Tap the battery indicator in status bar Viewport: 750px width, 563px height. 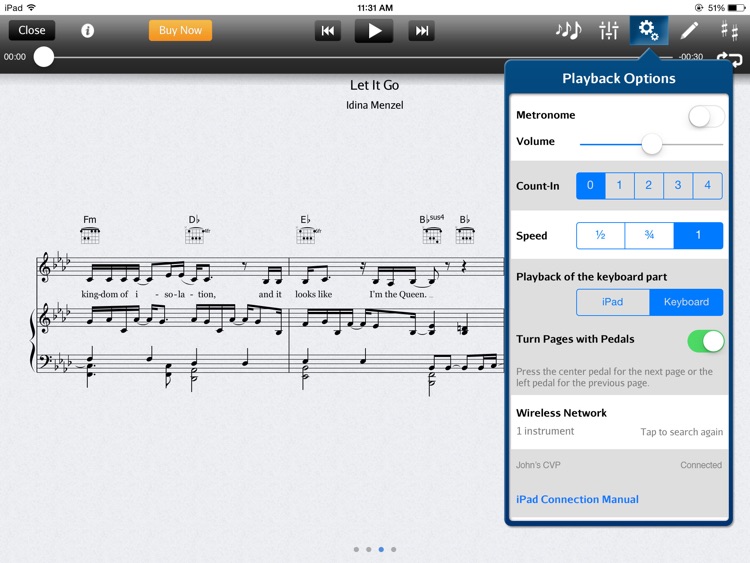point(737,8)
